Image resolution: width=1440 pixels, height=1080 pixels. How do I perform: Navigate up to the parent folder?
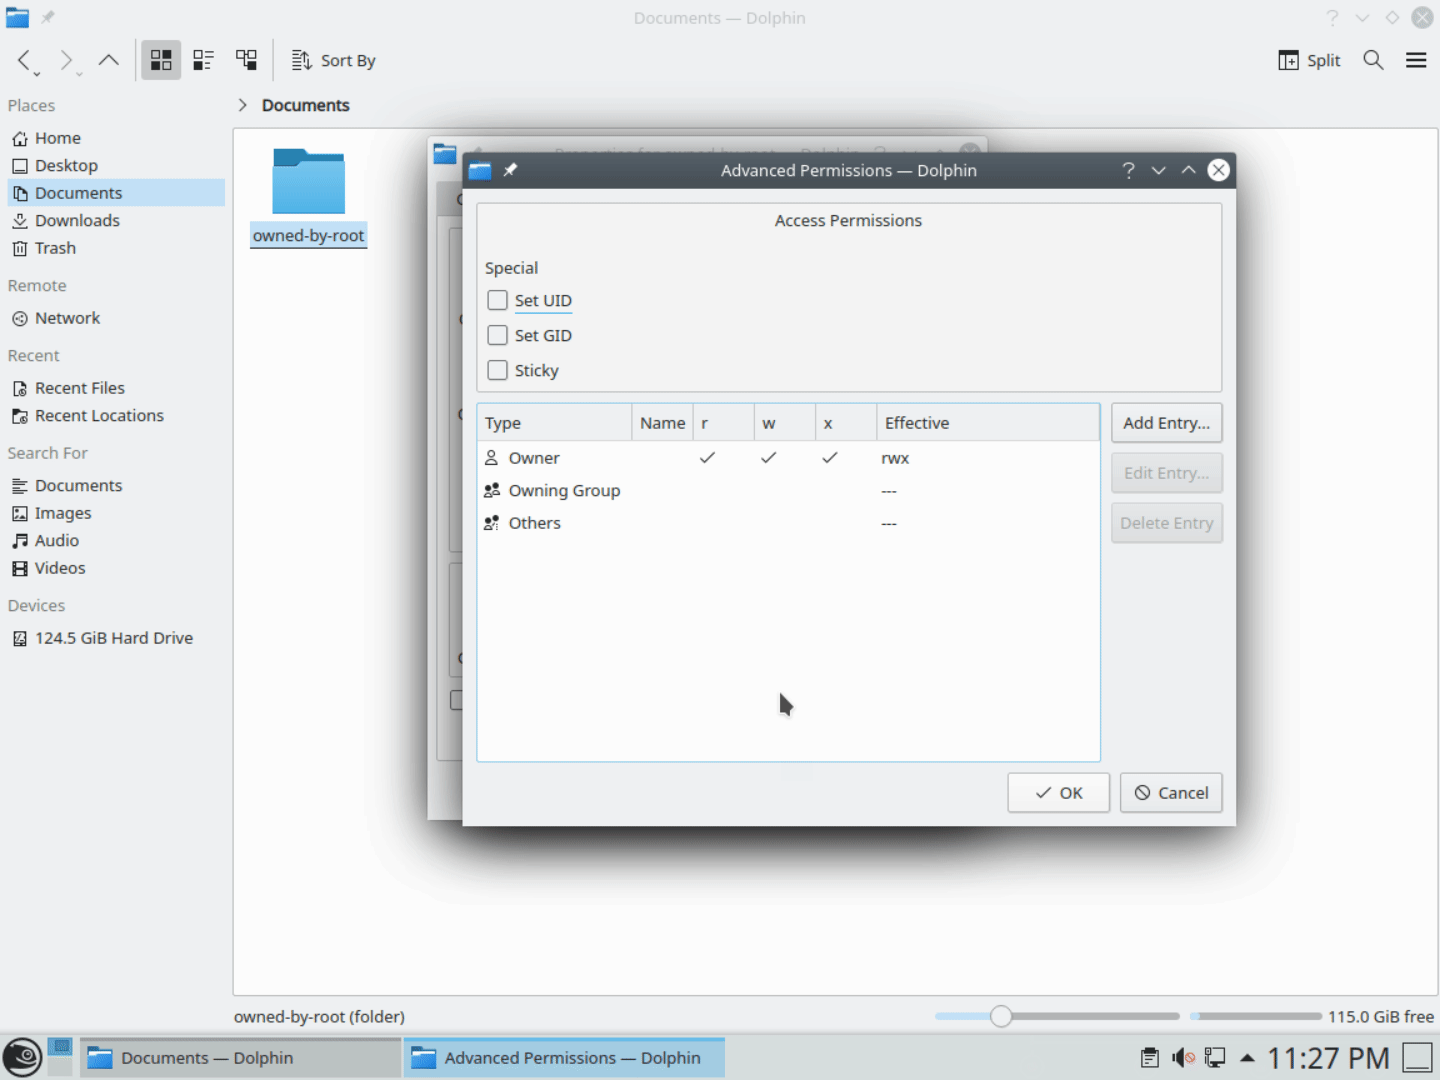click(x=109, y=60)
